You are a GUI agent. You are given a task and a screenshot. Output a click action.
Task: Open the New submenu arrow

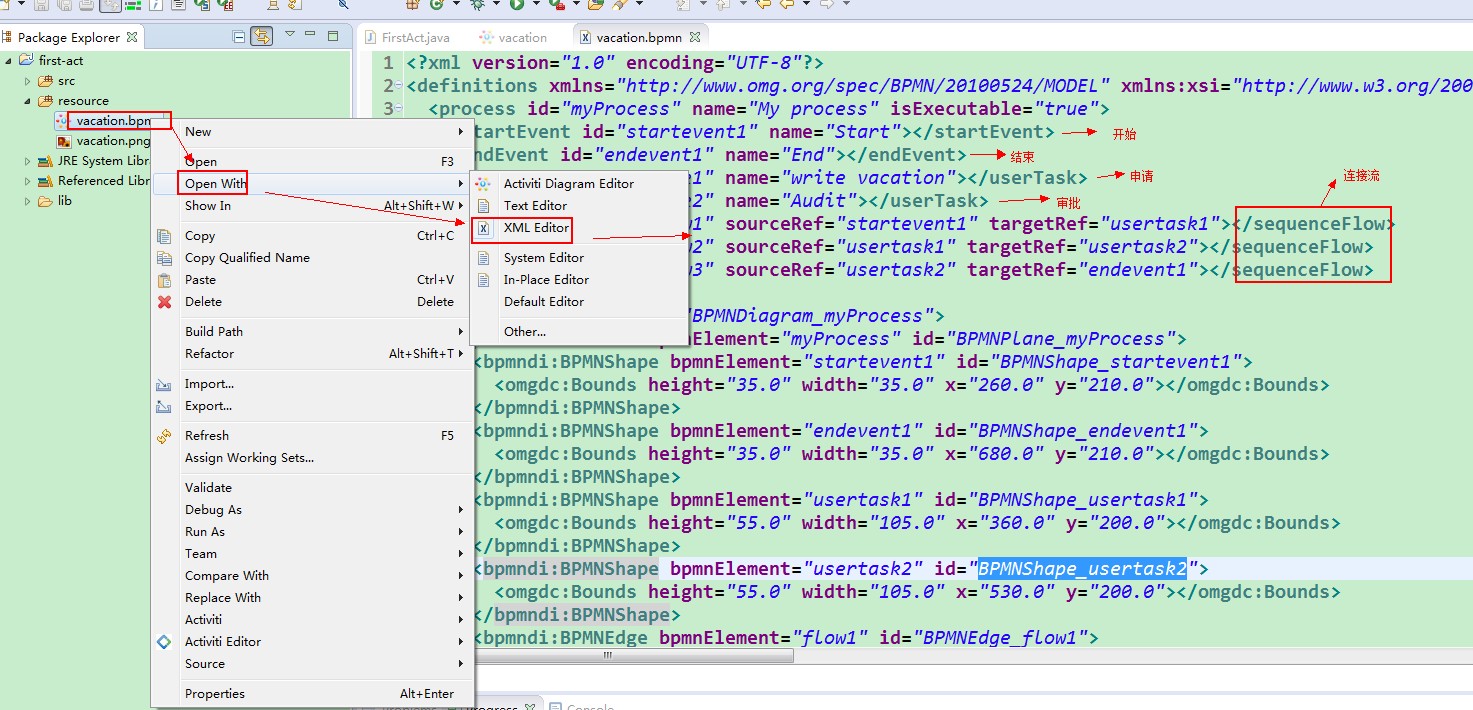pos(461,132)
